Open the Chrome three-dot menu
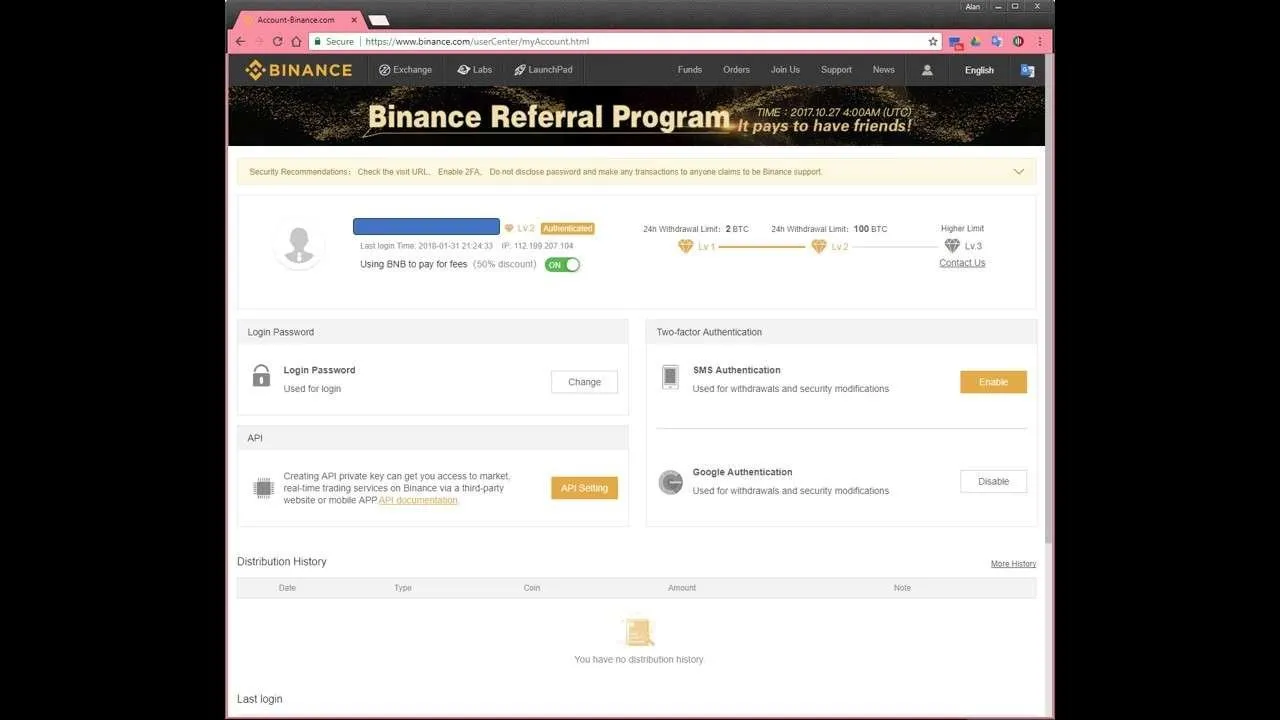The width and height of the screenshot is (1280, 720). point(1040,42)
